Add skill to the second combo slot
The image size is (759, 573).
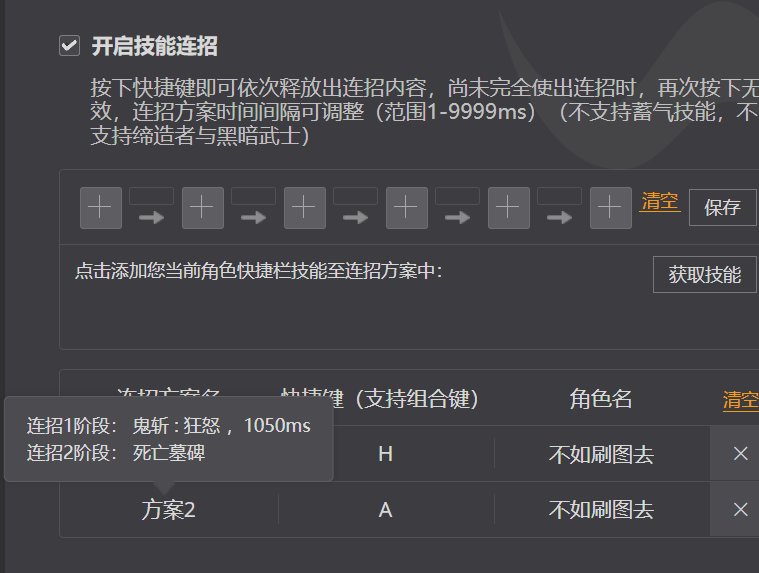click(203, 208)
